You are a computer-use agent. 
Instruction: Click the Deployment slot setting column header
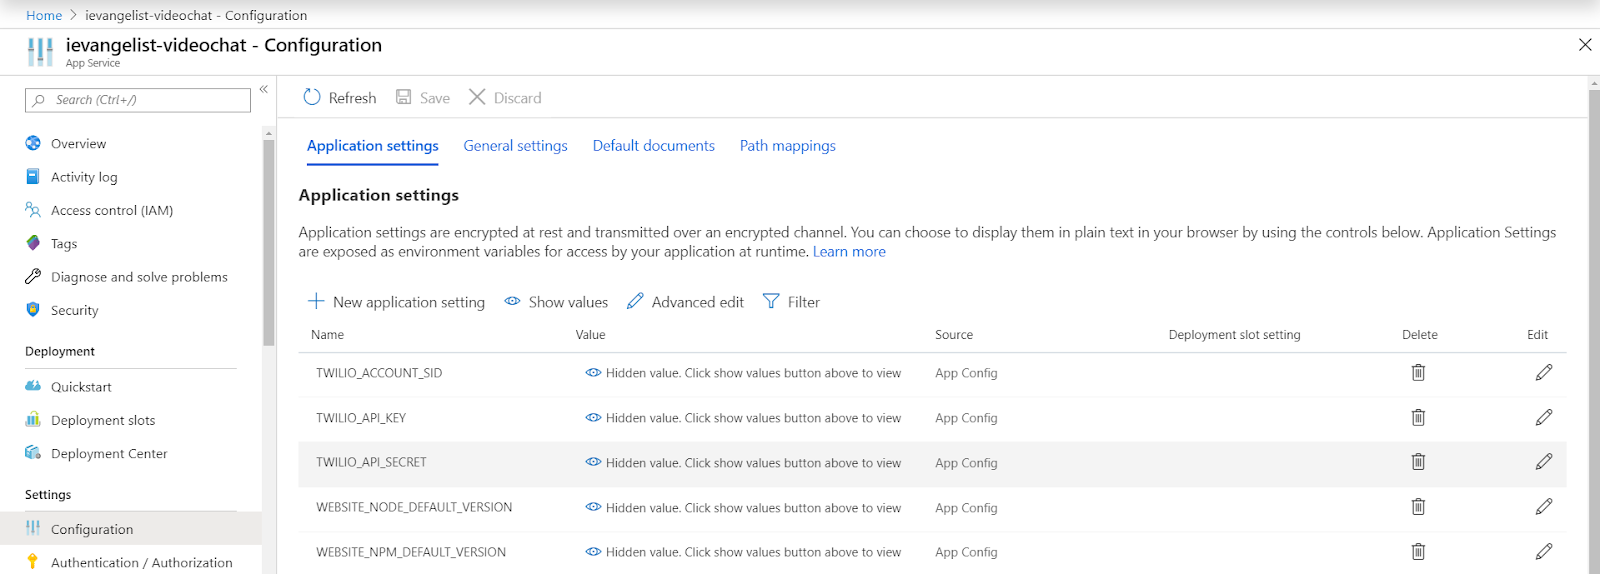pos(1234,335)
